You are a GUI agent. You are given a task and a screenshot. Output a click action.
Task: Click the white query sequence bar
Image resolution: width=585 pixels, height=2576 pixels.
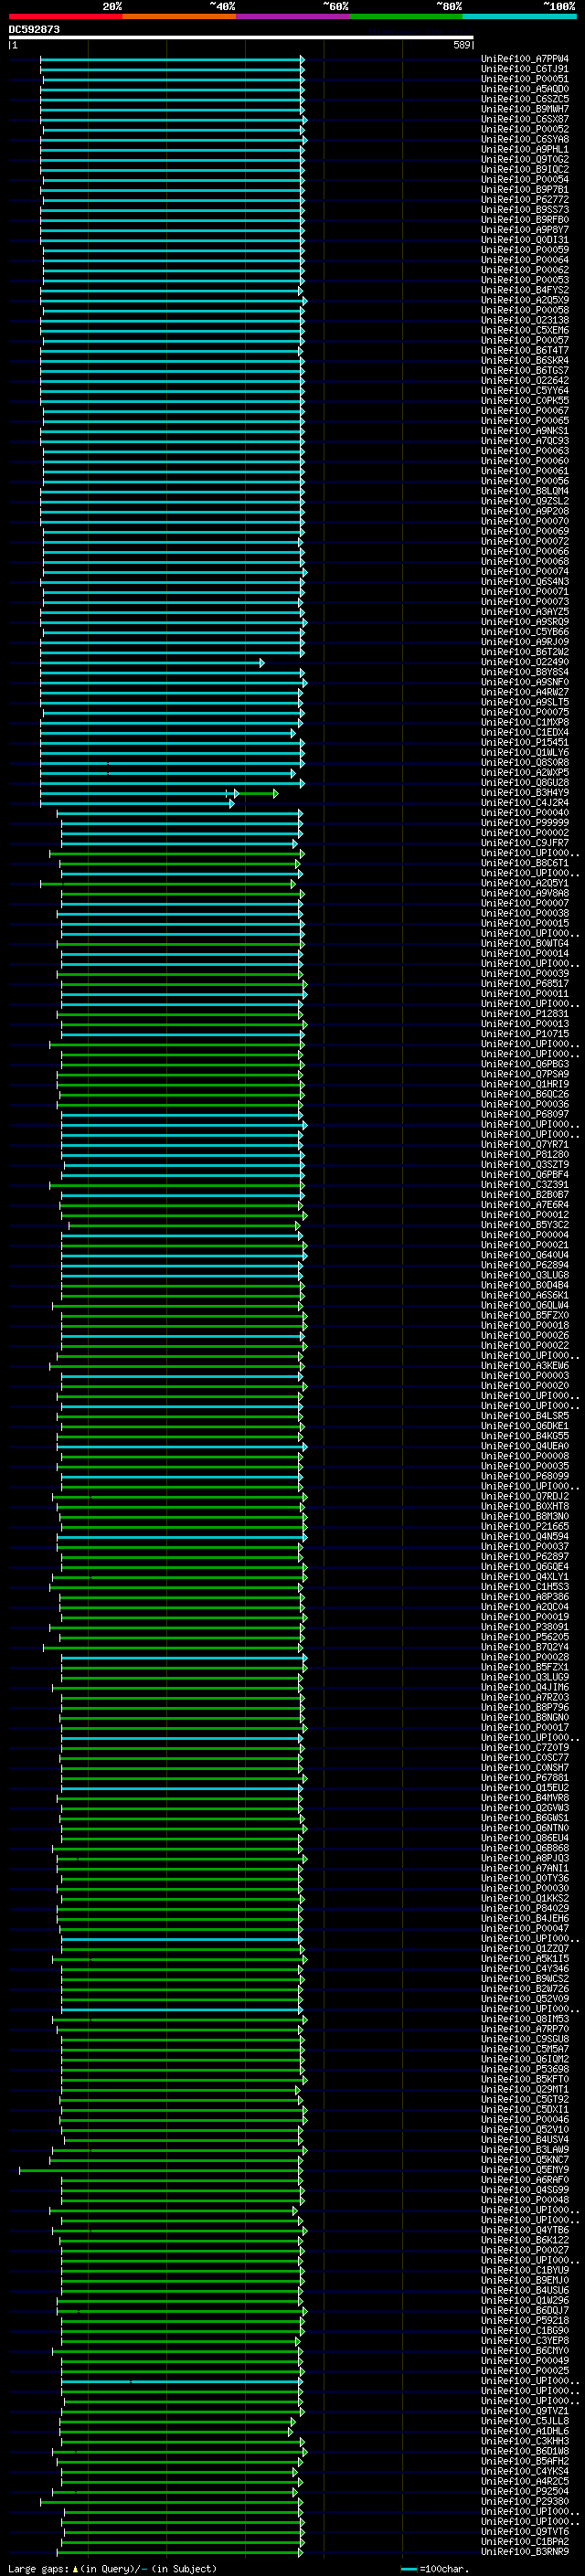(x=241, y=37)
